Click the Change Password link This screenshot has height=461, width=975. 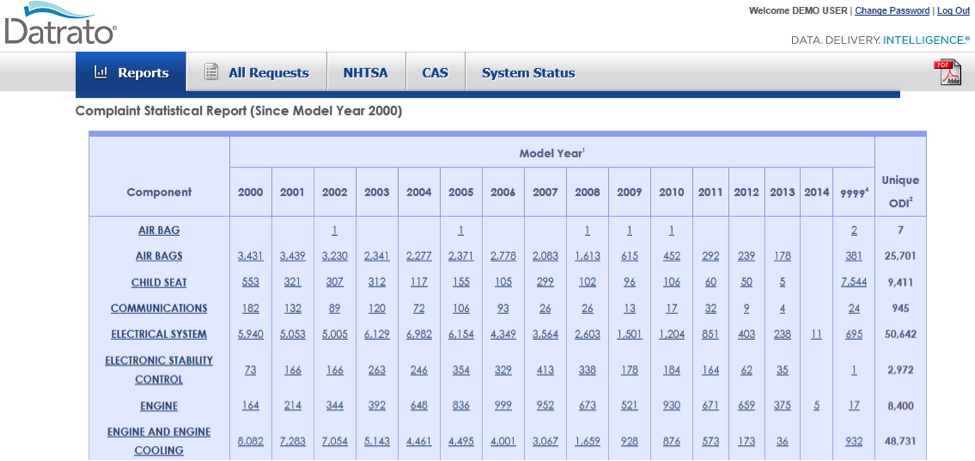point(892,11)
